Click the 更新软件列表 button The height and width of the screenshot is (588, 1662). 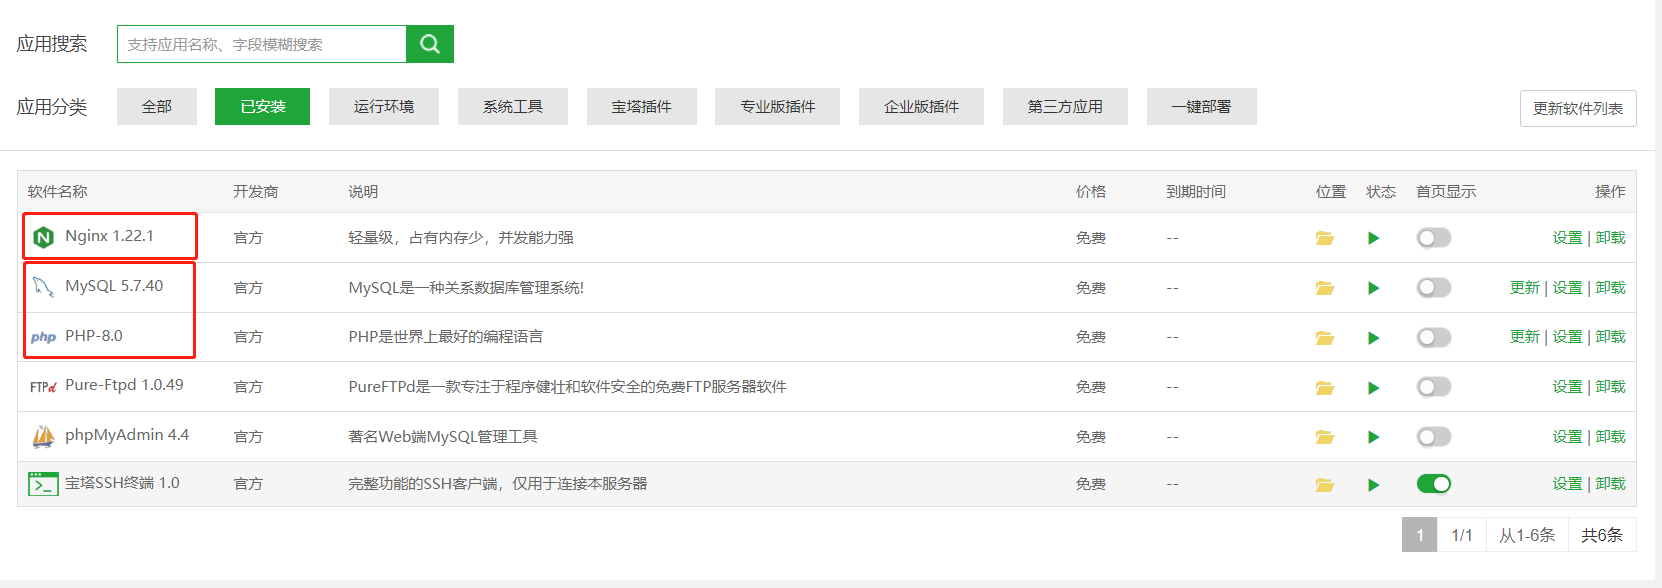point(1578,108)
